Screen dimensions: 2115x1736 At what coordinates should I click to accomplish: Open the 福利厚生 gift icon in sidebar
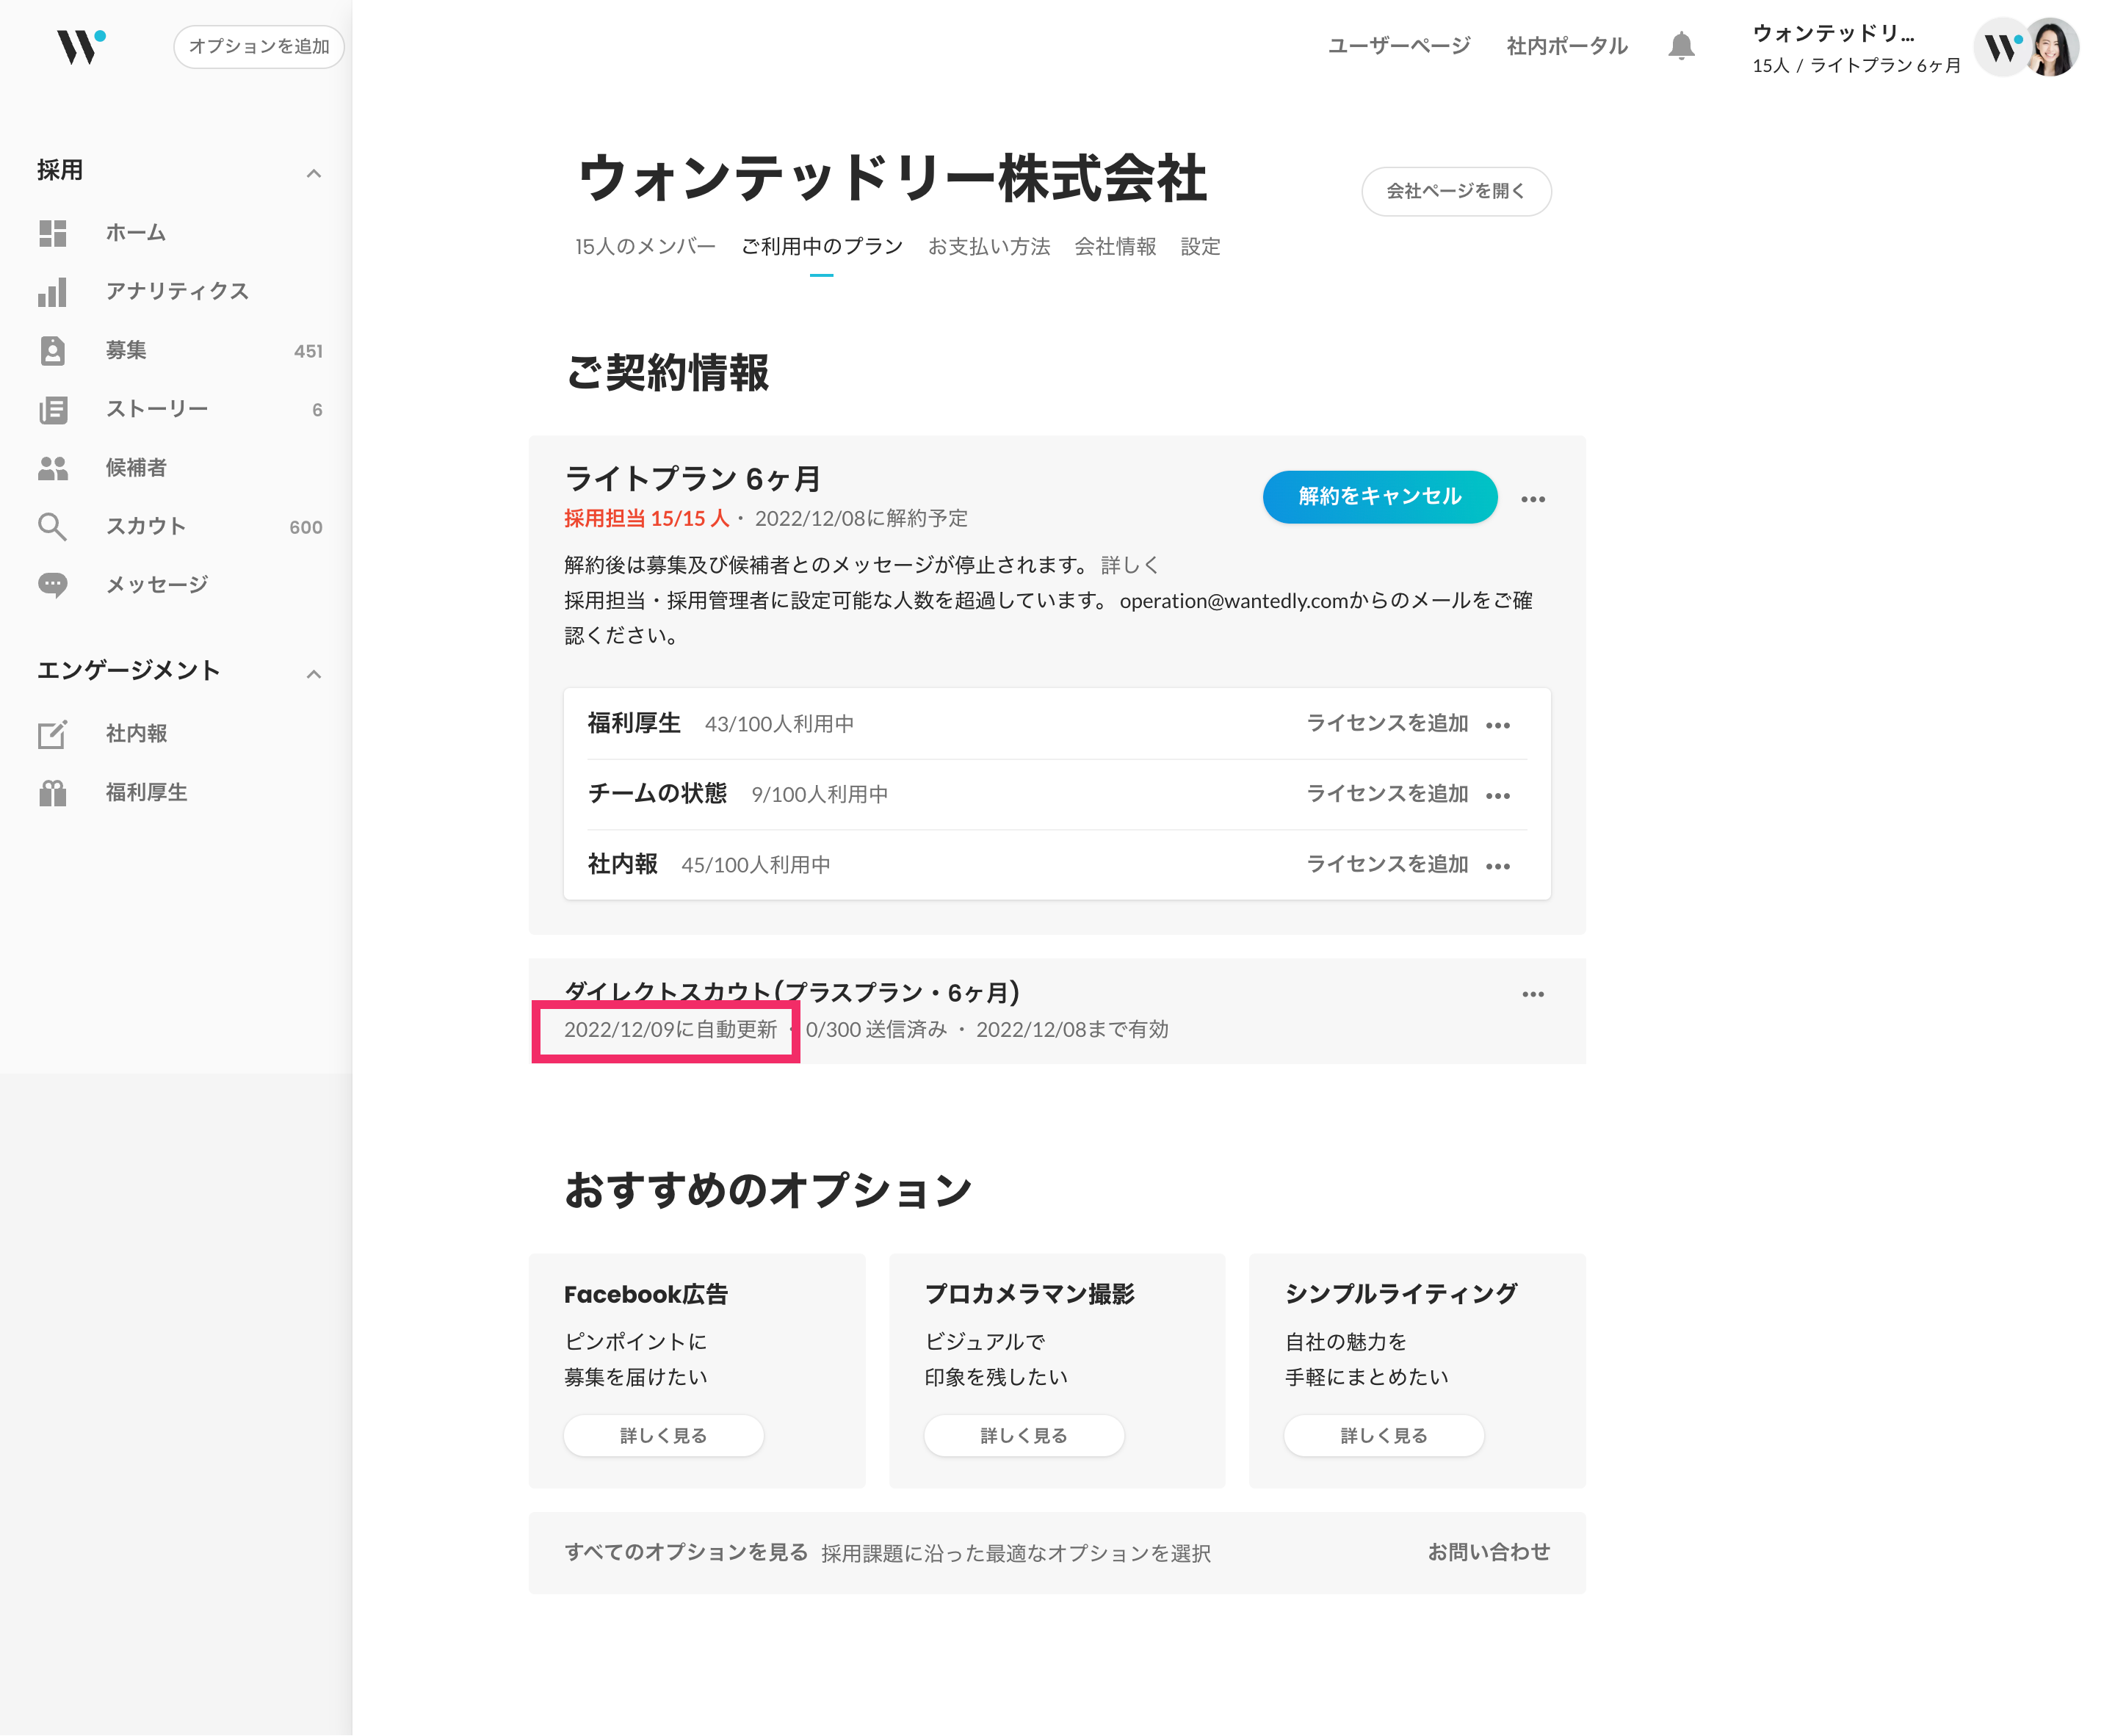52,793
